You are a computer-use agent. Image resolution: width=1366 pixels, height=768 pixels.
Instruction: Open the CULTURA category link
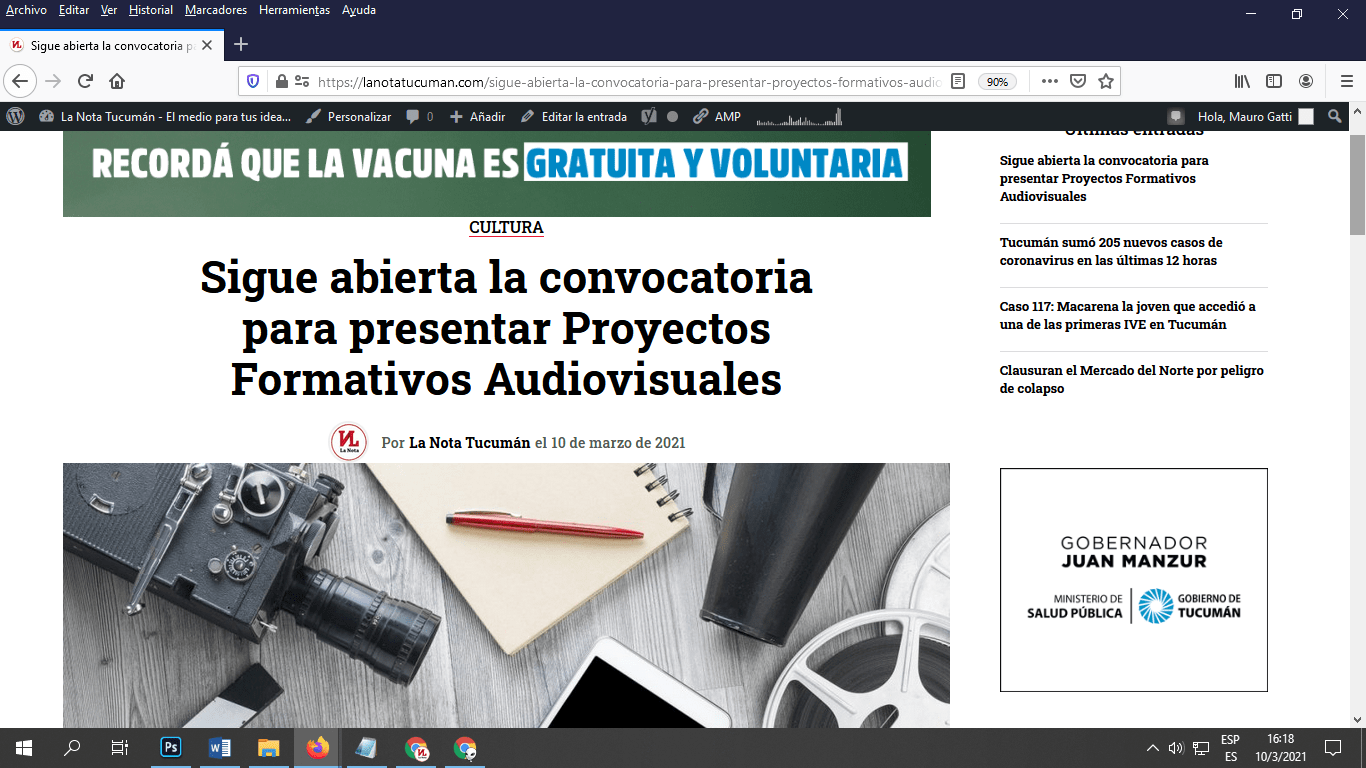[506, 228]
